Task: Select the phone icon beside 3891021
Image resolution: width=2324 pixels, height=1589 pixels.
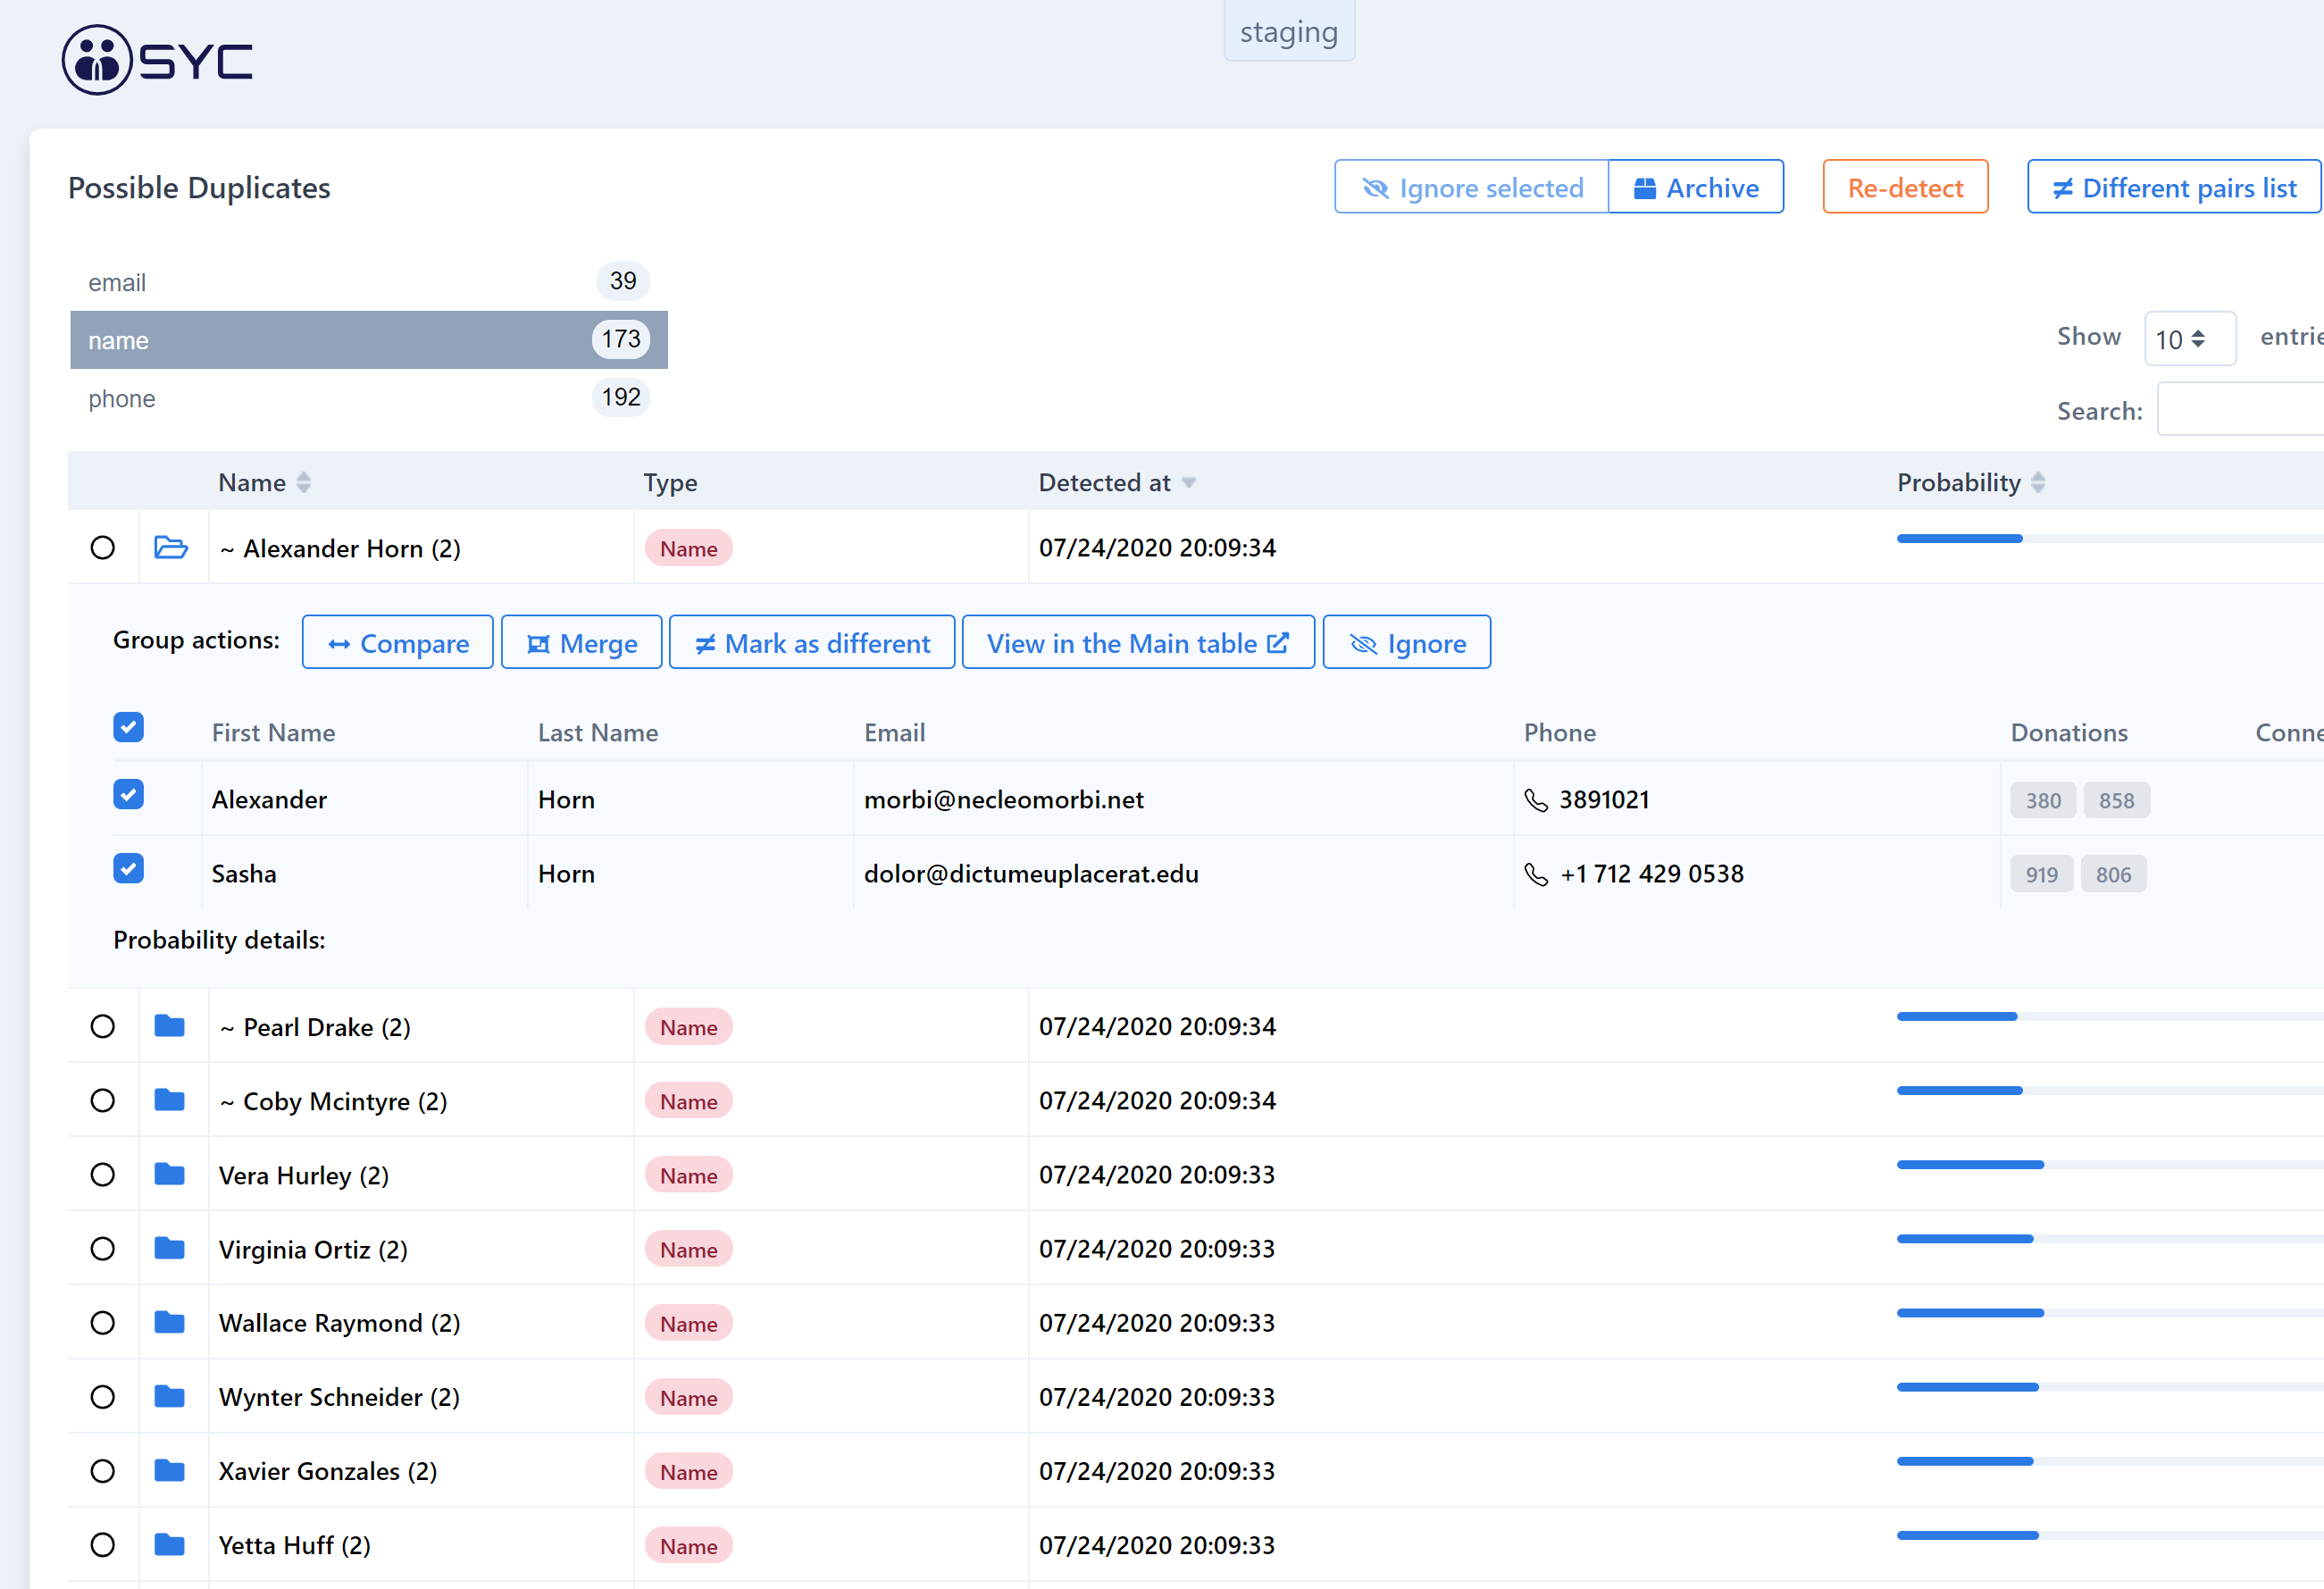Action: 1537,799
